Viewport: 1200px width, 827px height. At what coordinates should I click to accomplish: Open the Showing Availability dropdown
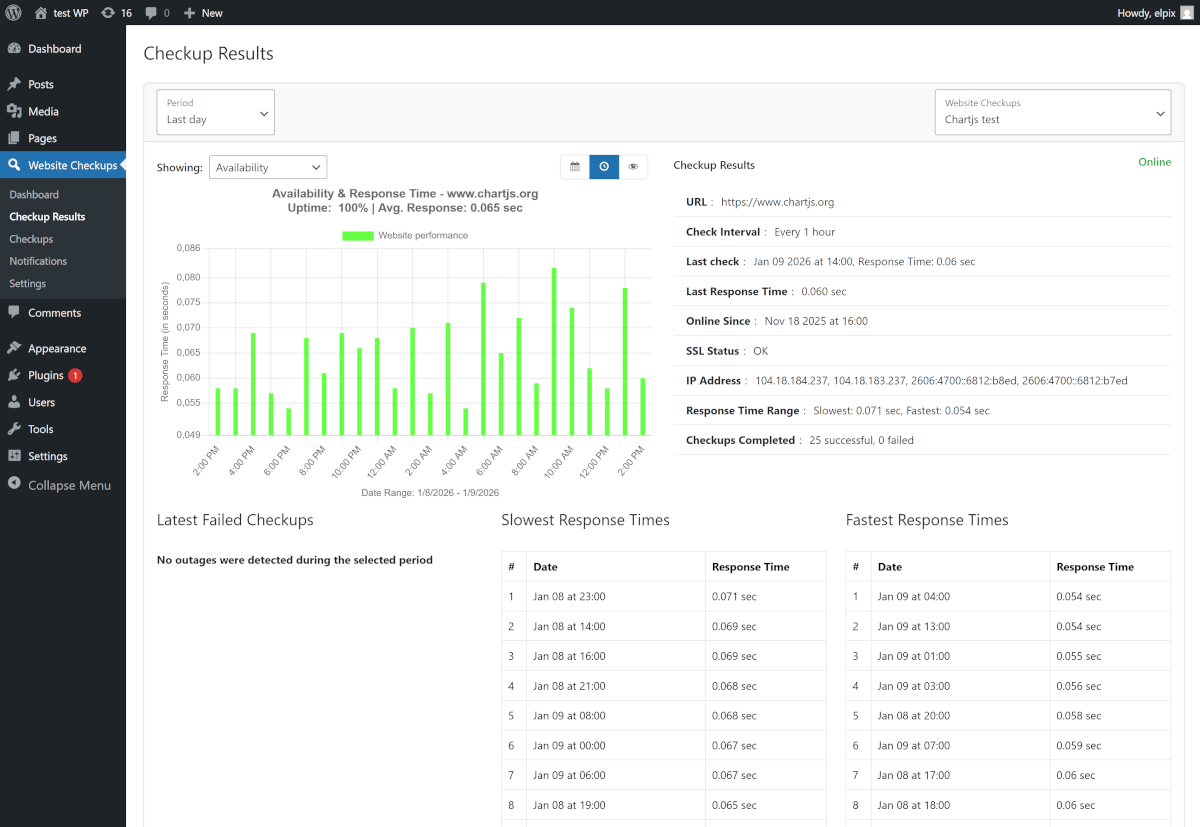click(x=267, y=168)
